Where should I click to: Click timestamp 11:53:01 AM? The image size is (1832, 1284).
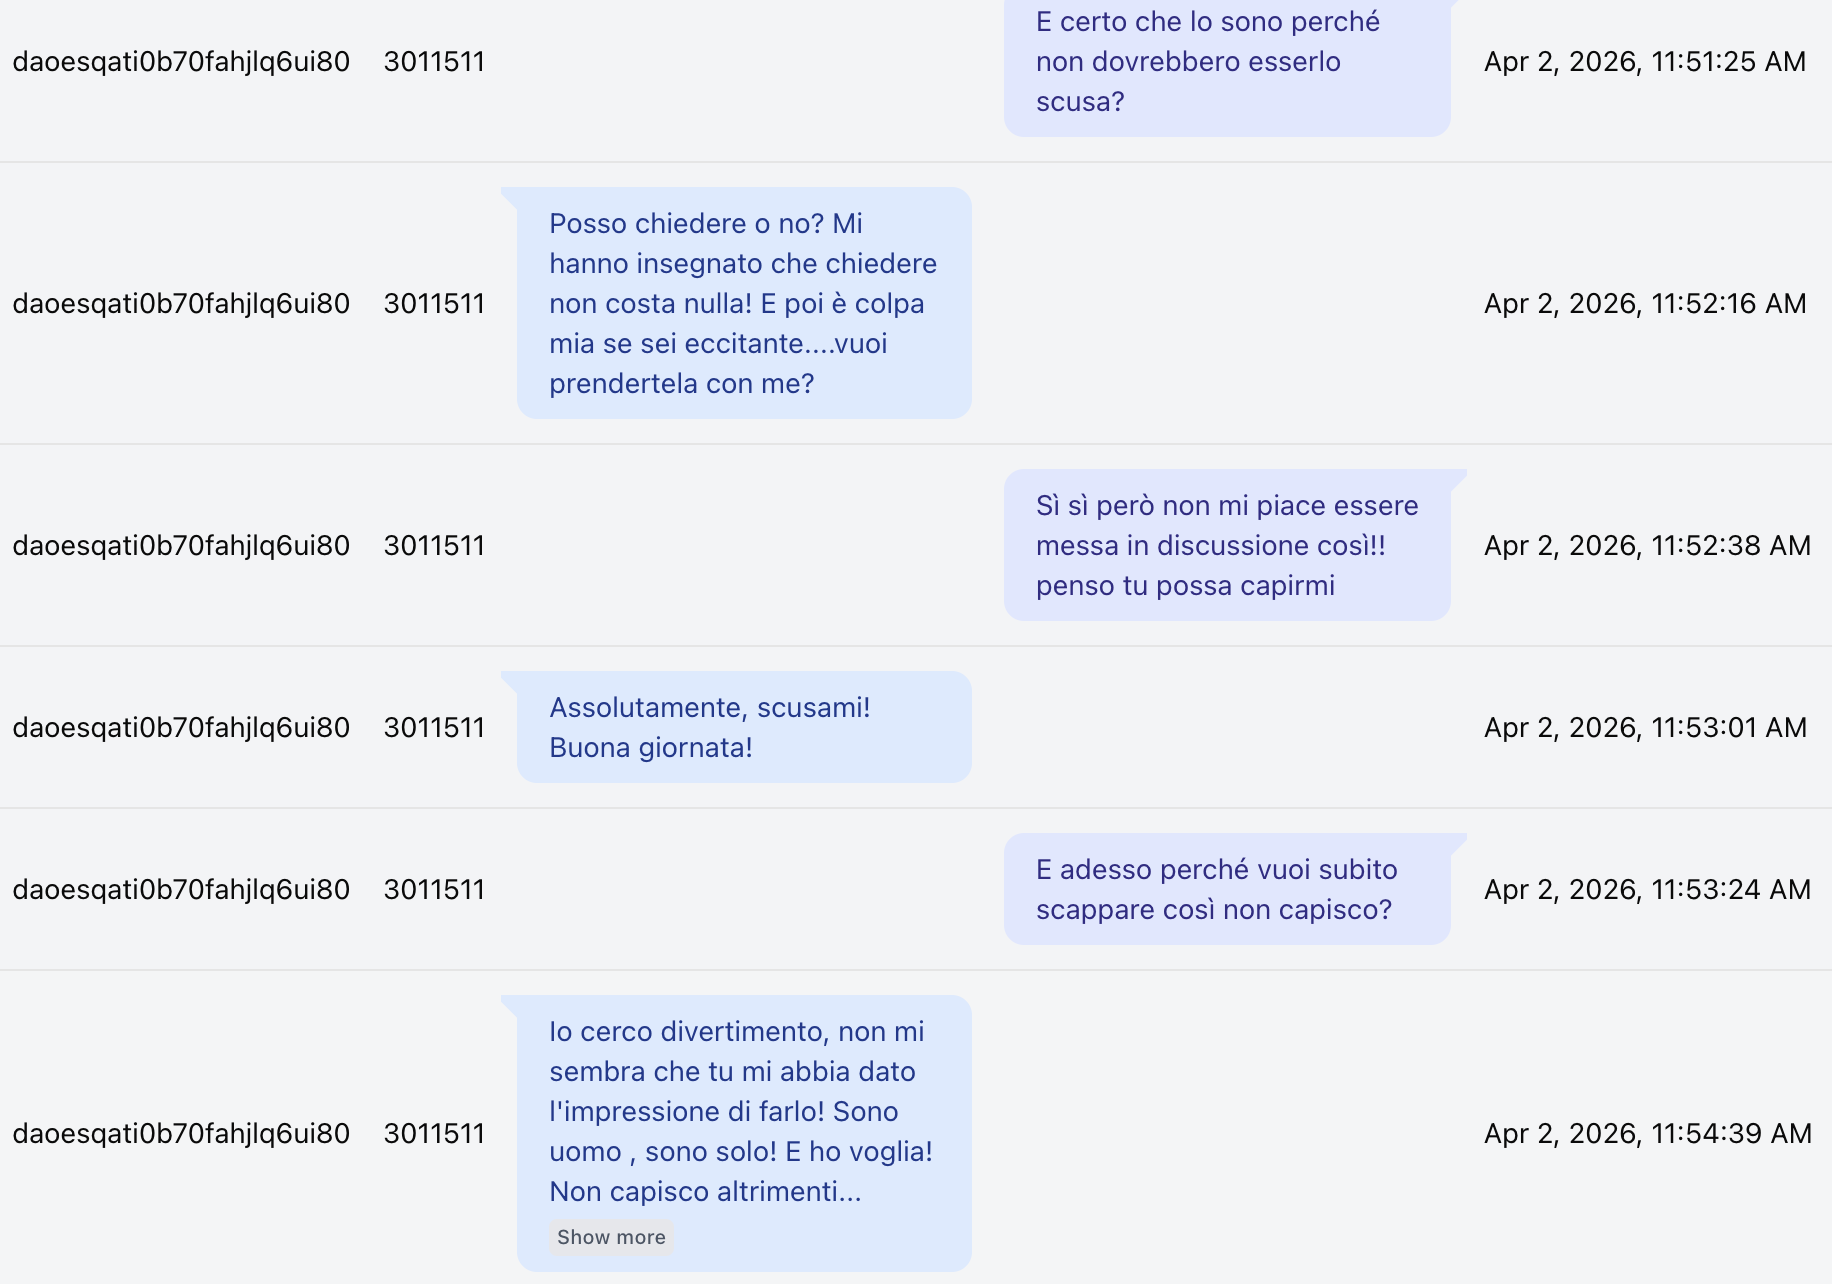pyautogui.click(x=1645, y=727)
